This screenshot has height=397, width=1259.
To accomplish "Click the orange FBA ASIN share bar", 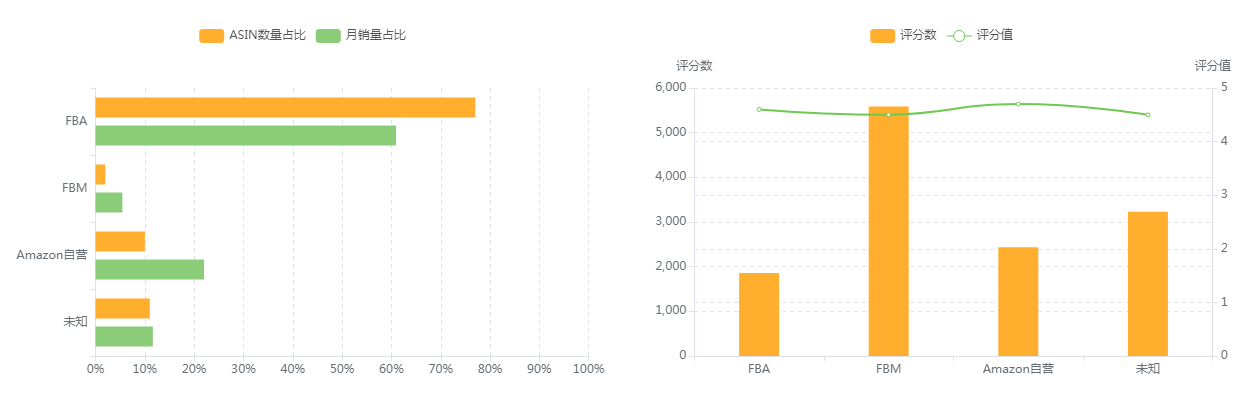I will tap(285, 108).
